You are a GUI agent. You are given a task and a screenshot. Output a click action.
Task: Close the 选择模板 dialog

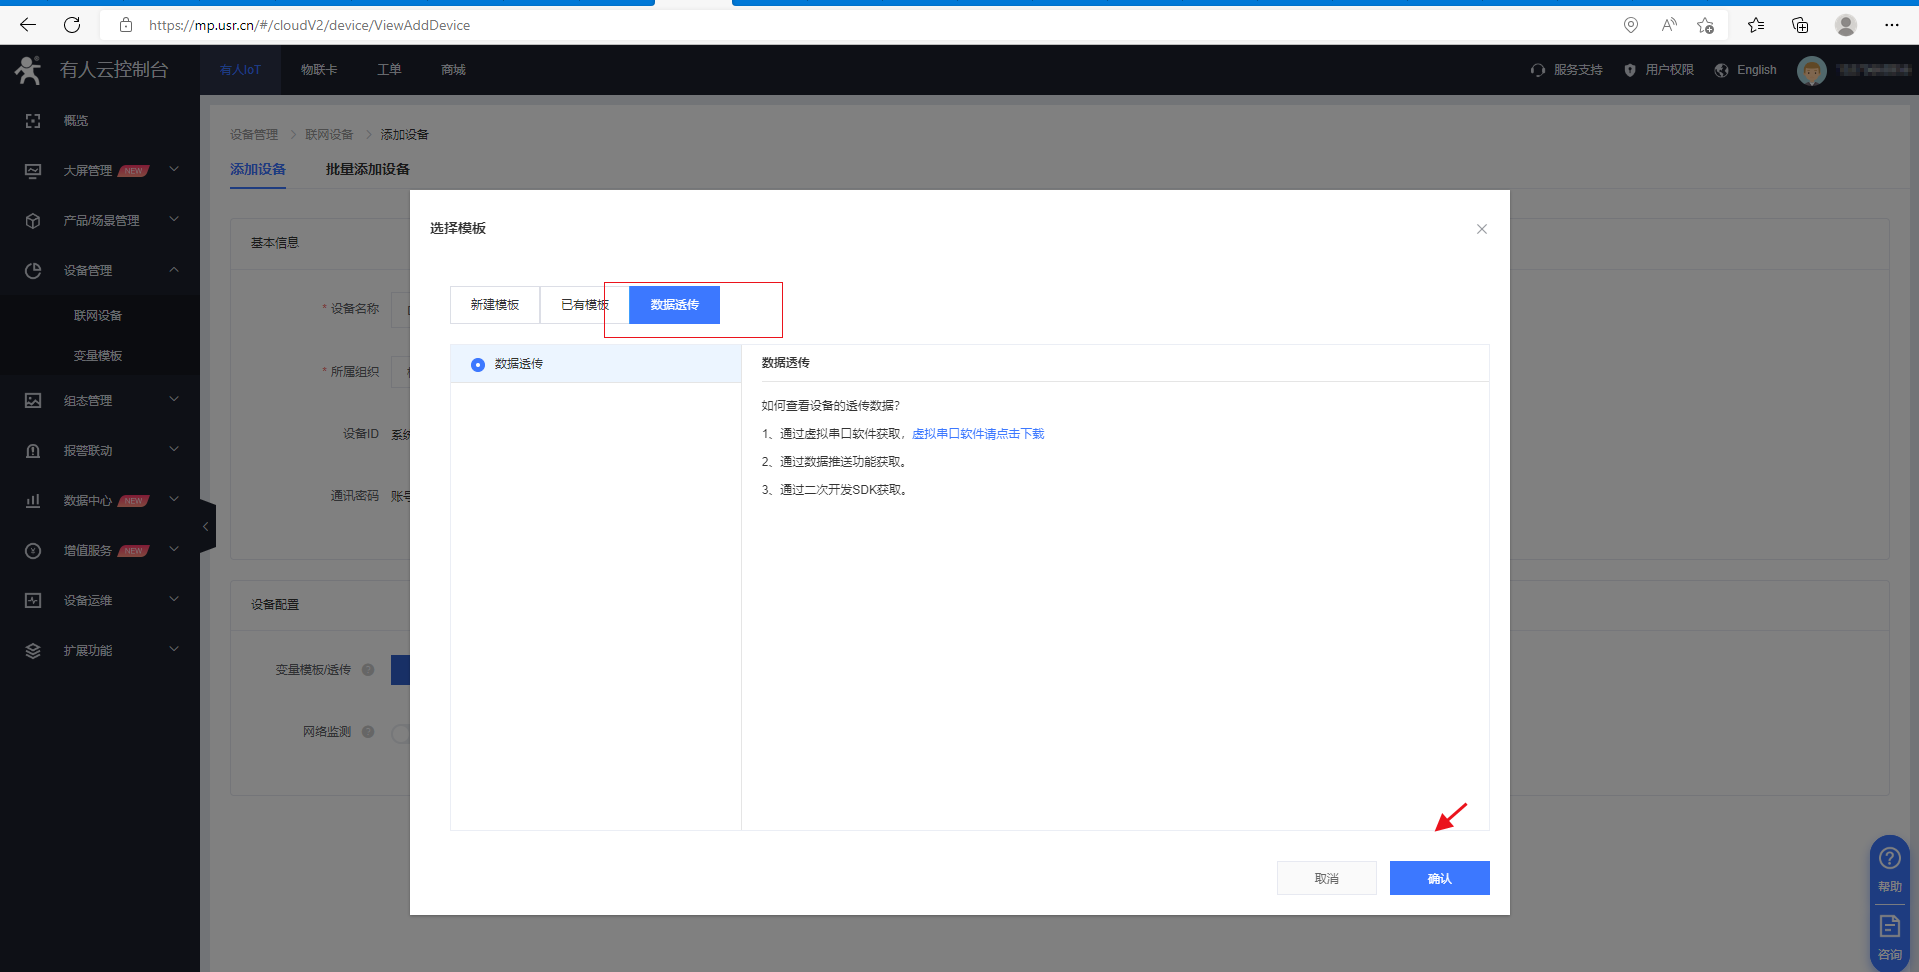pos(1481,229)
